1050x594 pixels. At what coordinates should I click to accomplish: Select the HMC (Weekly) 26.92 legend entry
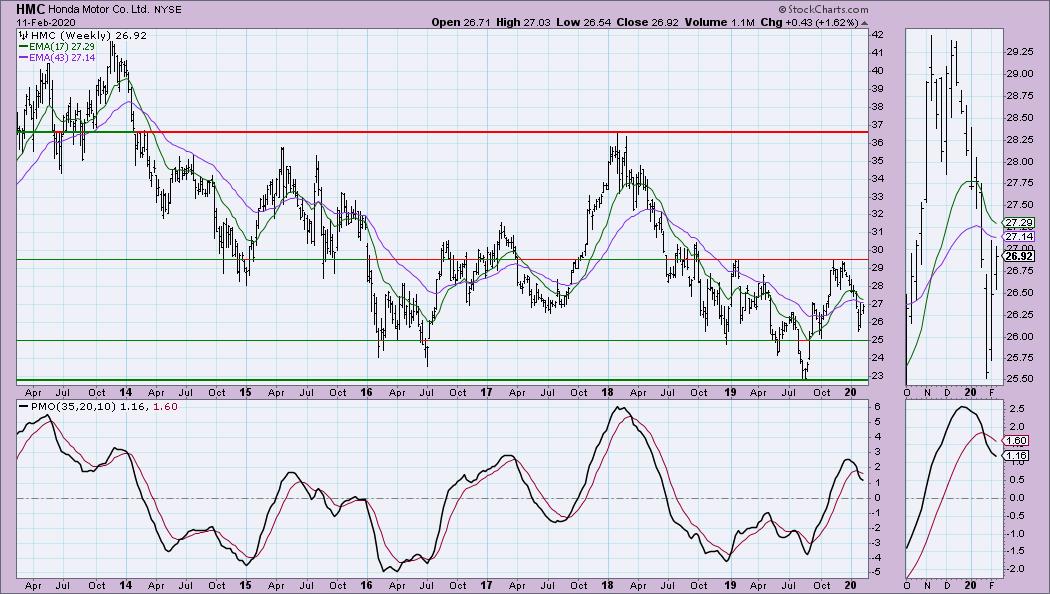click(88, 35)
